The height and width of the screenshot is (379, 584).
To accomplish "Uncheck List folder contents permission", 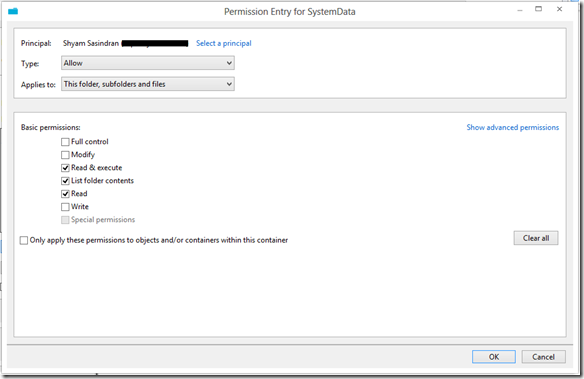I will (65, 181).
